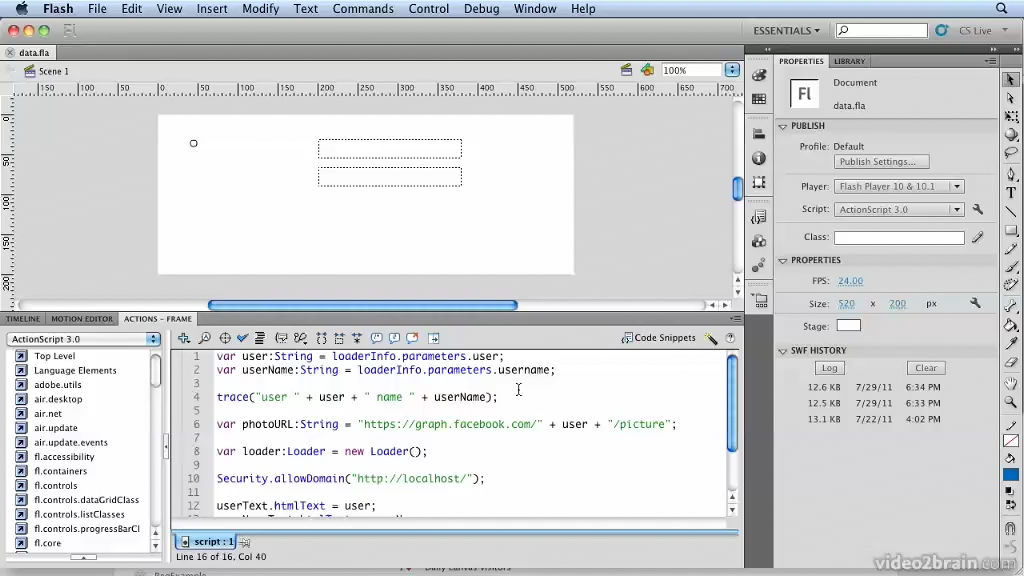The width and height of the screenshot is (1024, 576).
Task: Open the stage zoom 100% dropdown
Action: [x=732, y=70]
